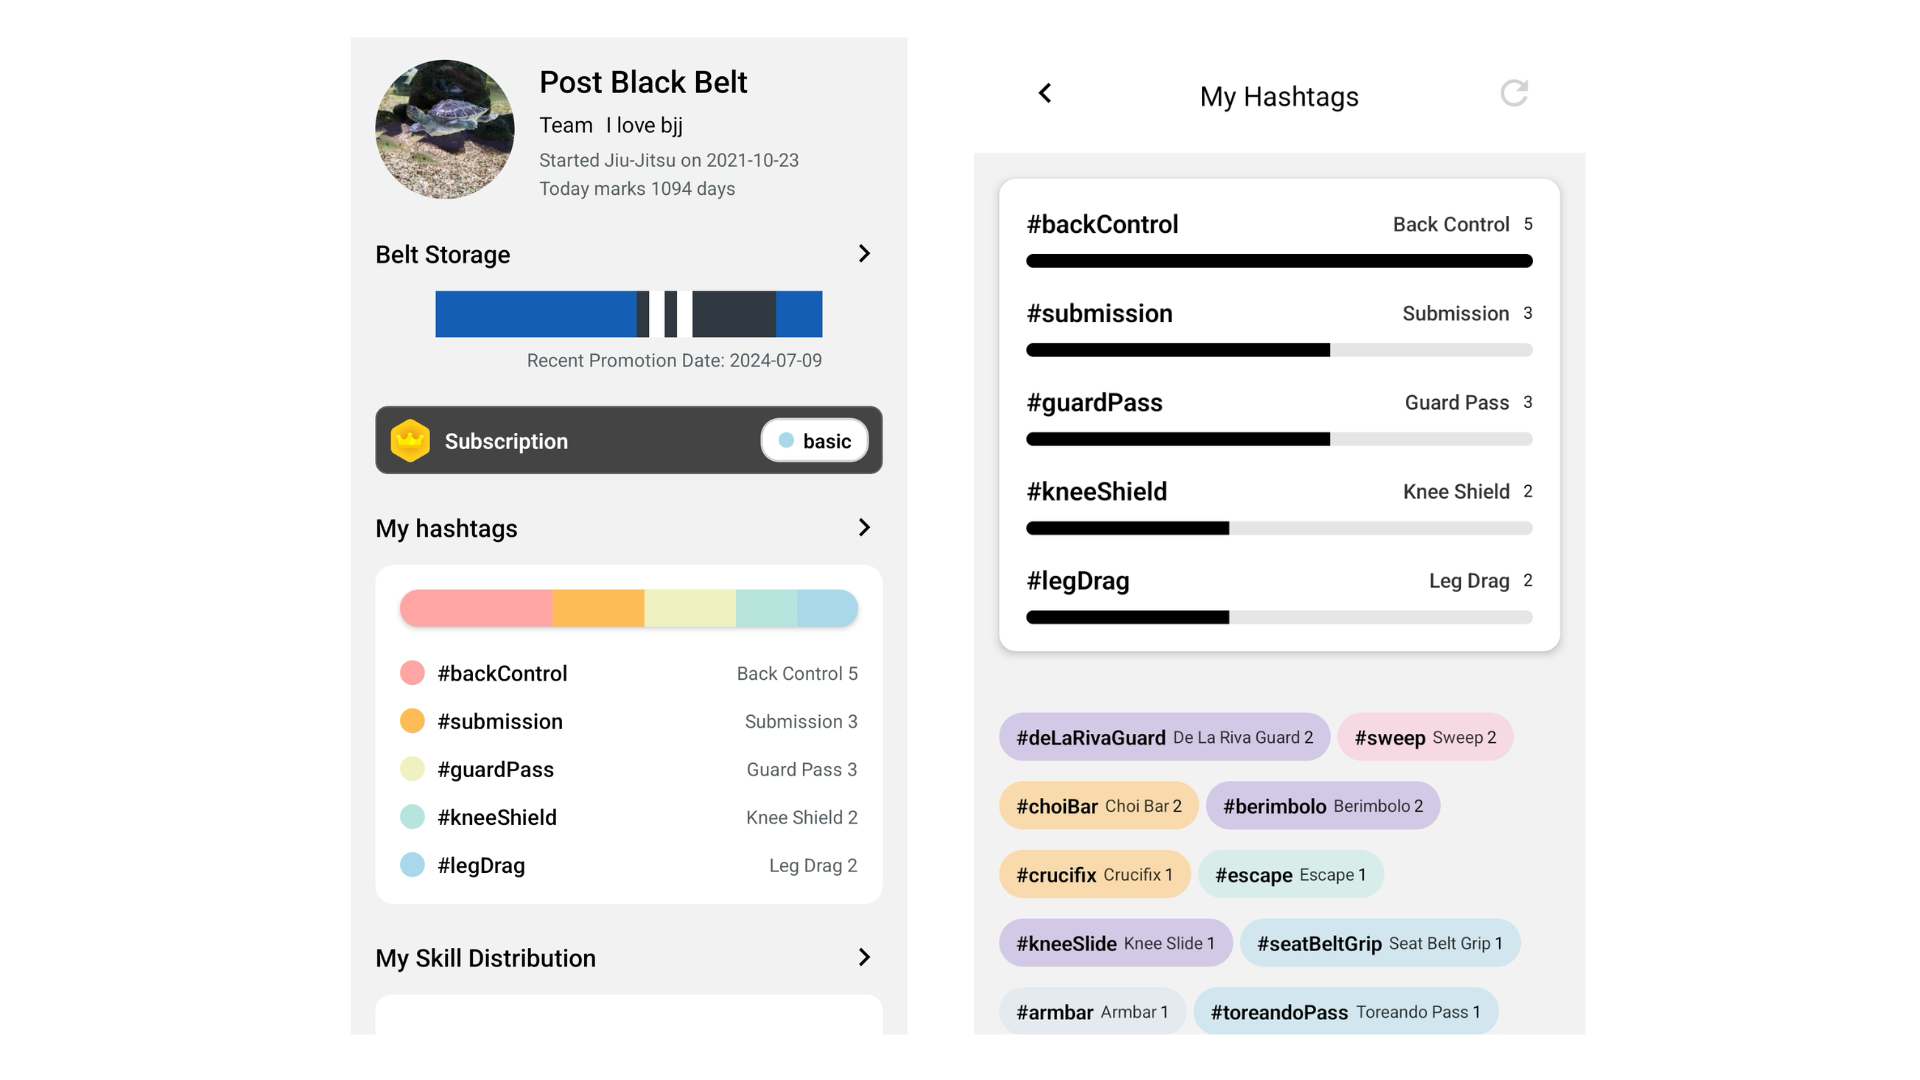This screenshot has height=1080, width=1920.
Task: Click the teal dot beside #kneeShield
Action: point(412,817)
